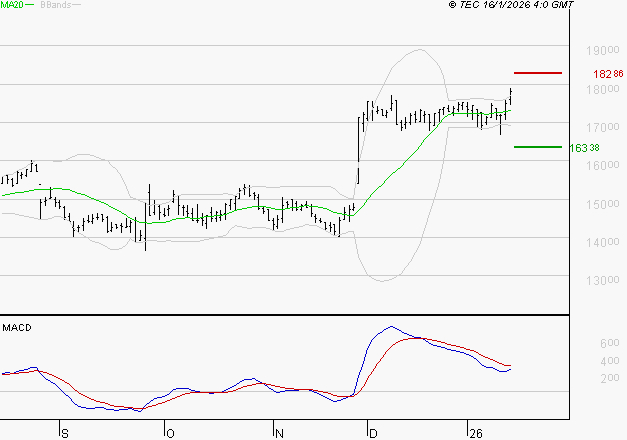This screenshot has width=627, height=440.
Task: Click the green support level line
Action: coord(538,147)
